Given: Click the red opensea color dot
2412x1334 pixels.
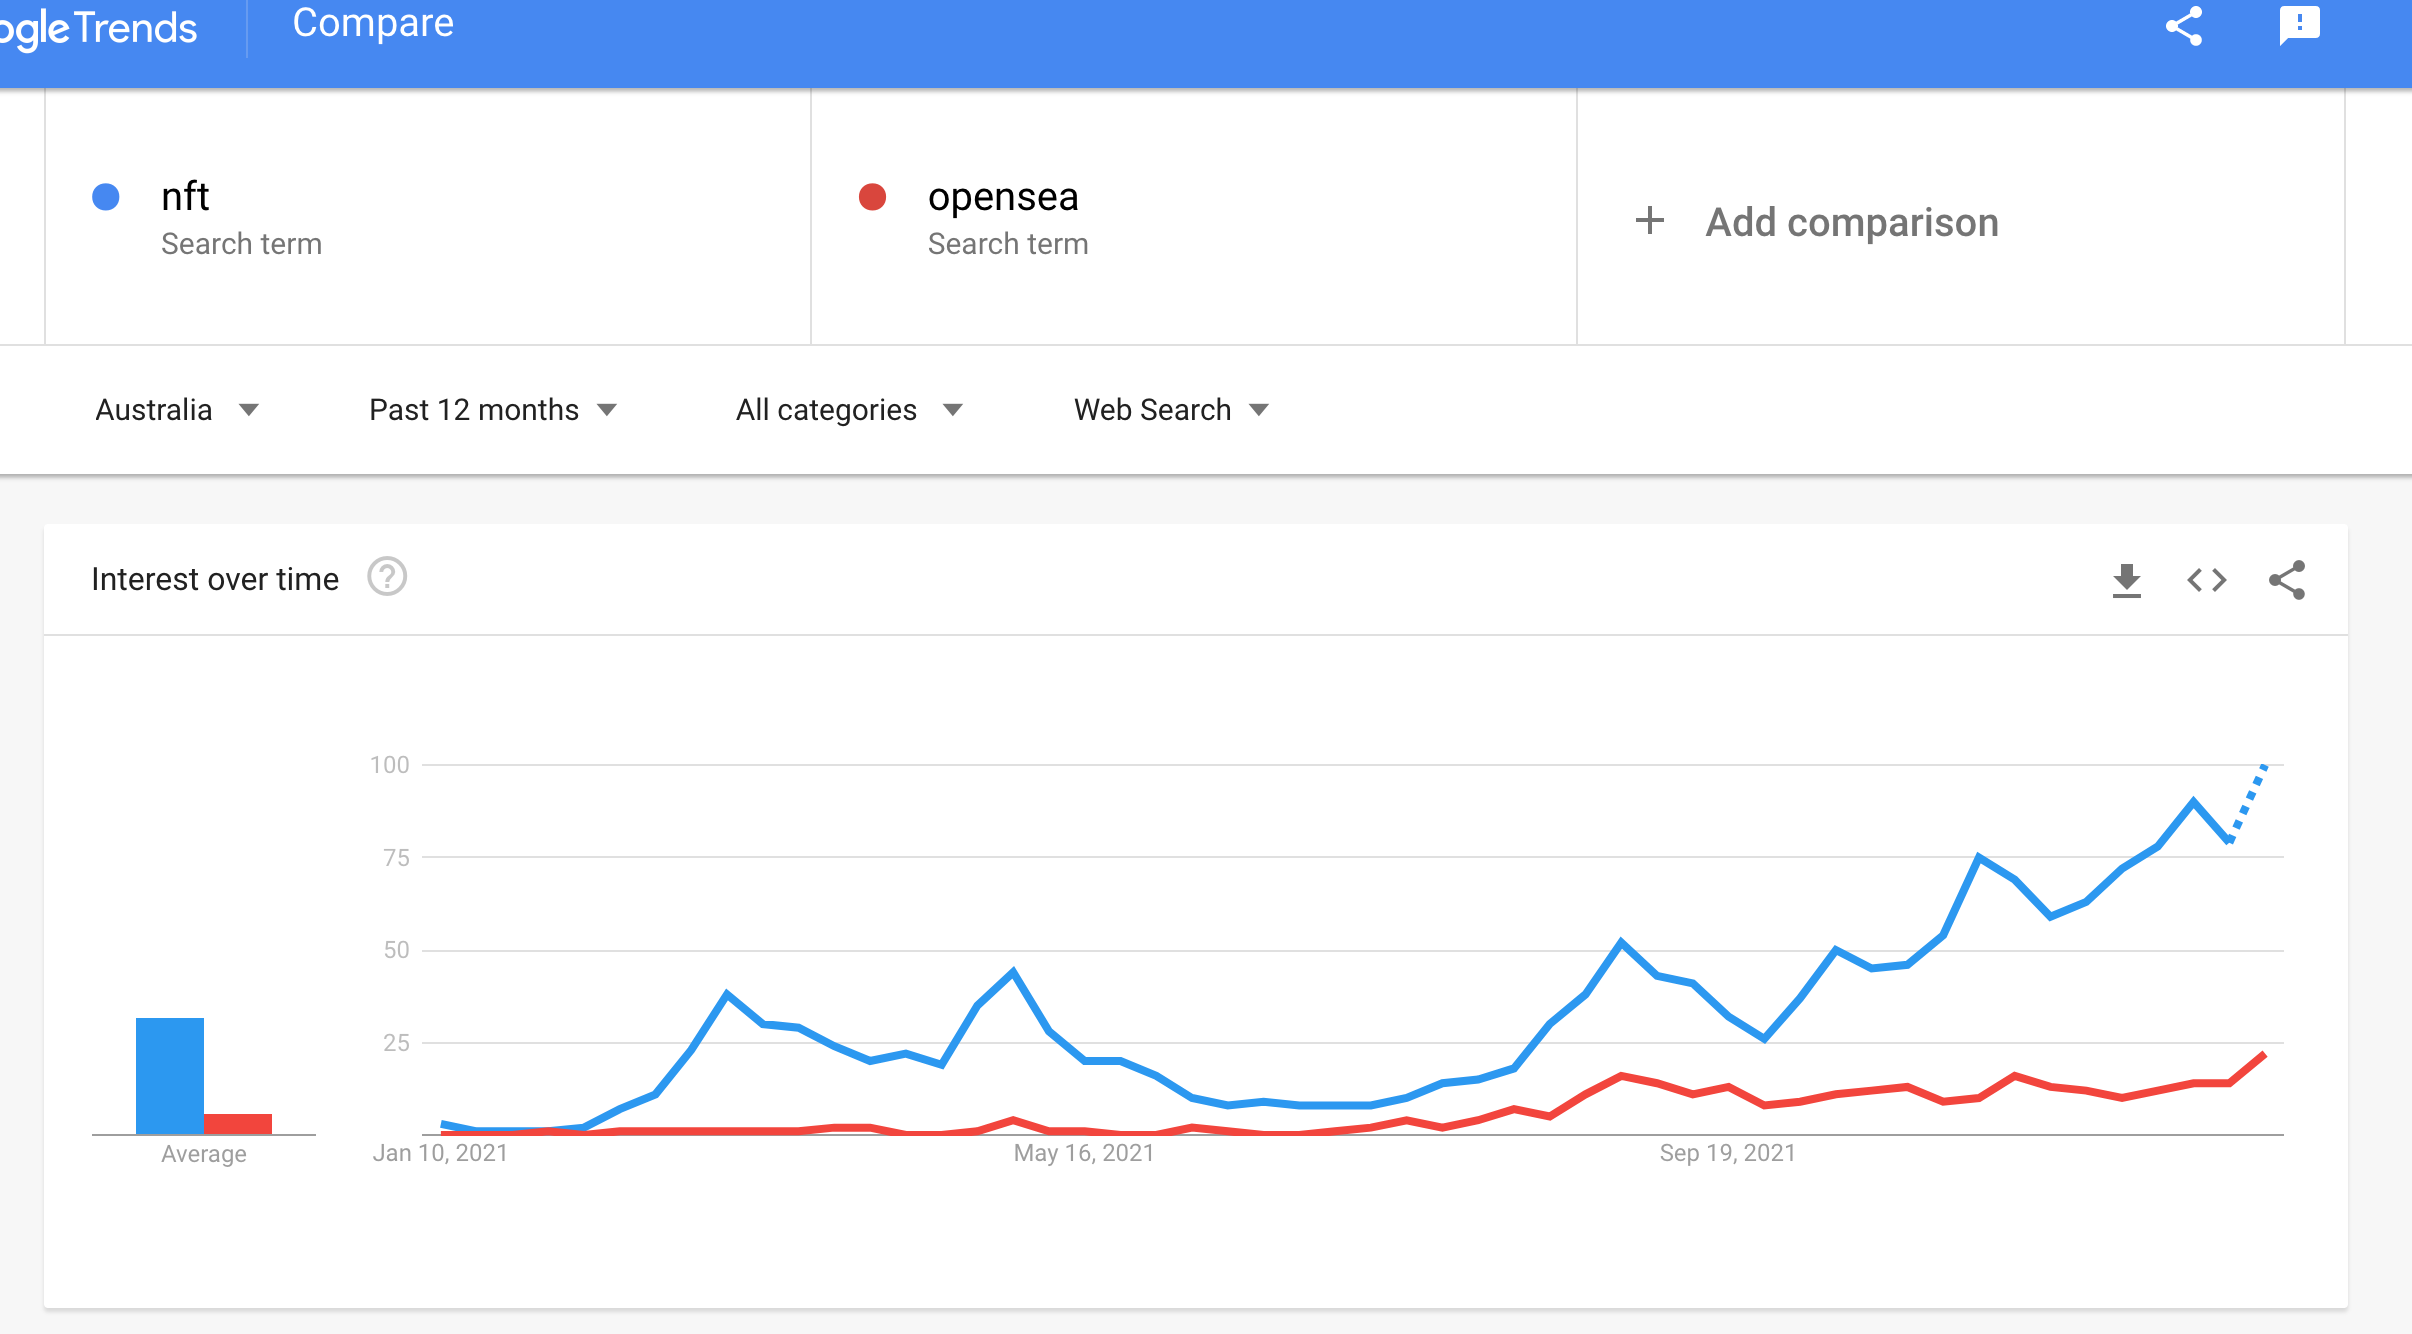Looking at the screenshot, I should point(873,197).
